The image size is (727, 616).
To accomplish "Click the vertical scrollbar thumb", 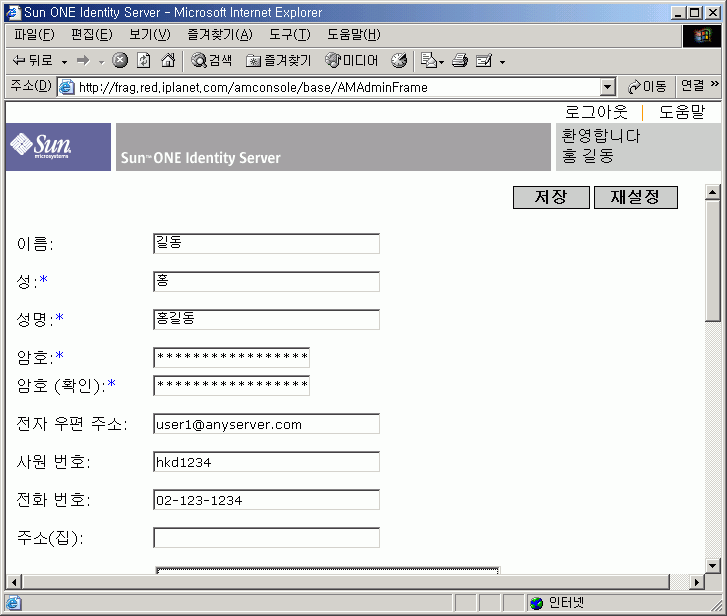I will (x=712, y=260).
